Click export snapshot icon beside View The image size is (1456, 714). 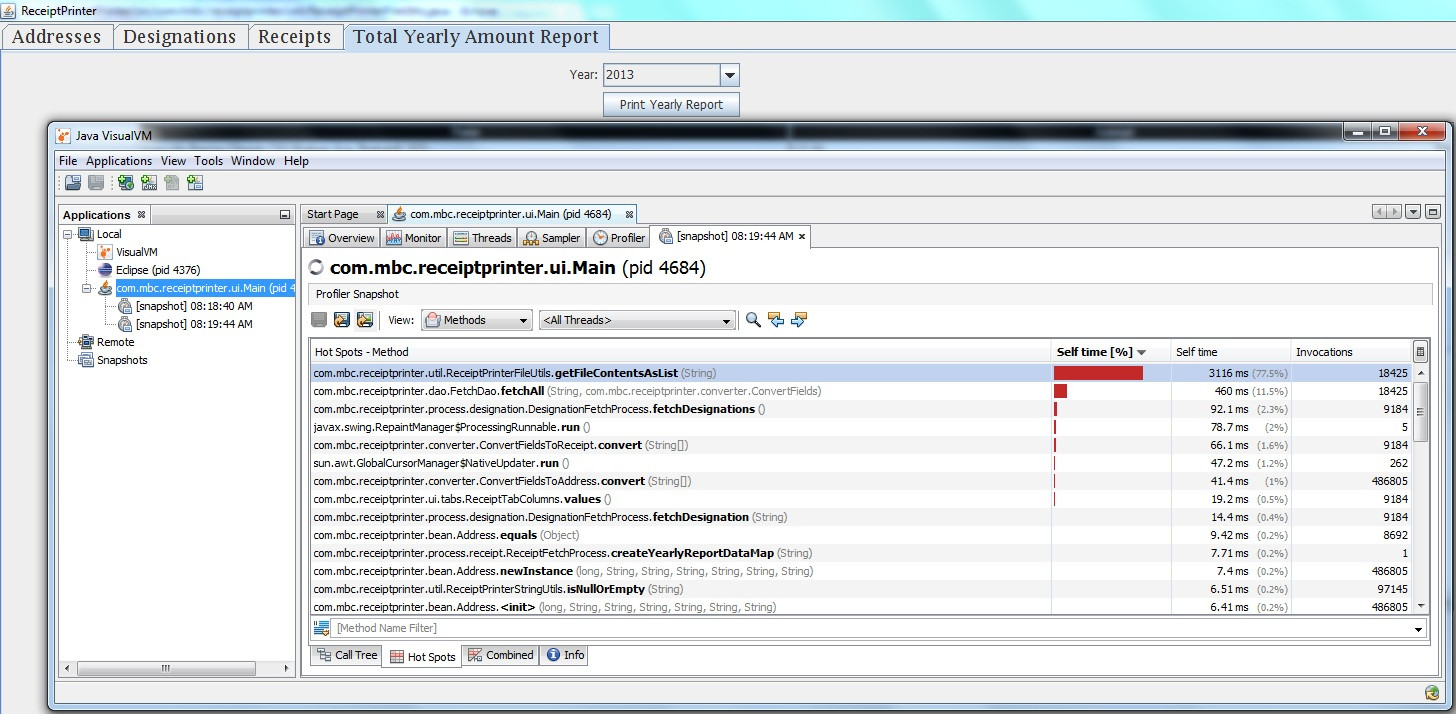[x=342, y=320]
